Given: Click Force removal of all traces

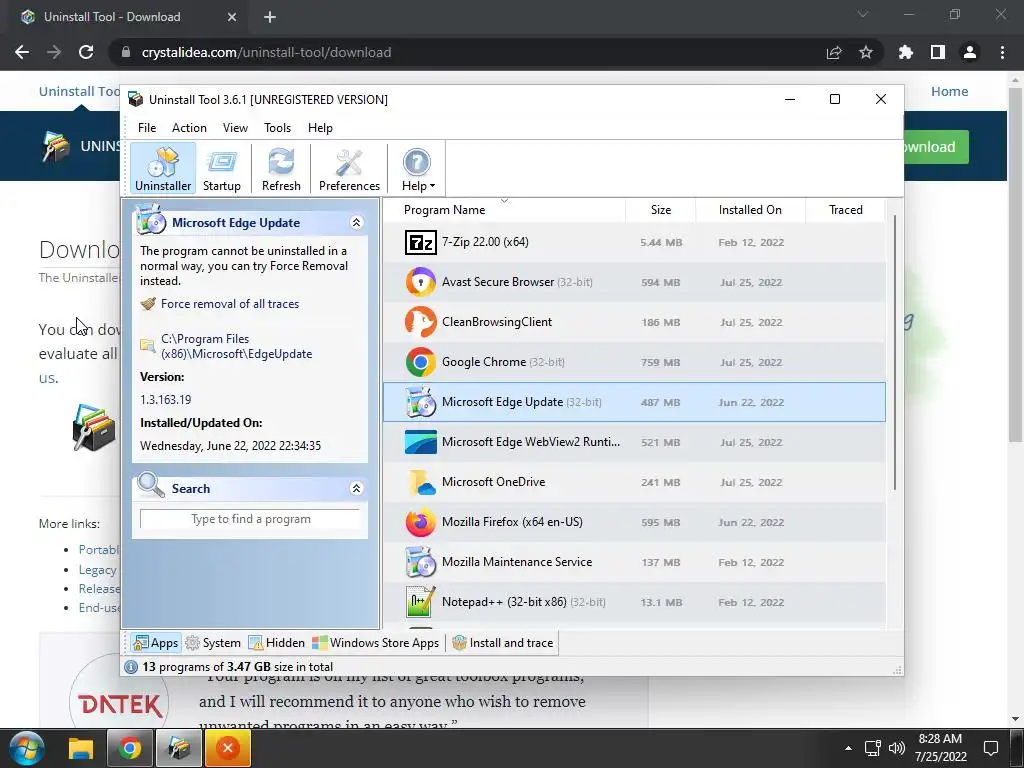Looking at the screenshot, I should [x=230, y=304].
